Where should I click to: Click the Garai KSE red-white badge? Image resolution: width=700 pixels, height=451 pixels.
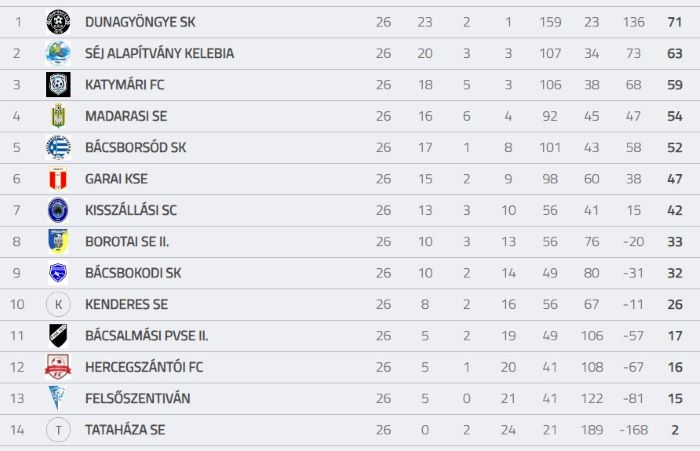[x=58, y=179]
